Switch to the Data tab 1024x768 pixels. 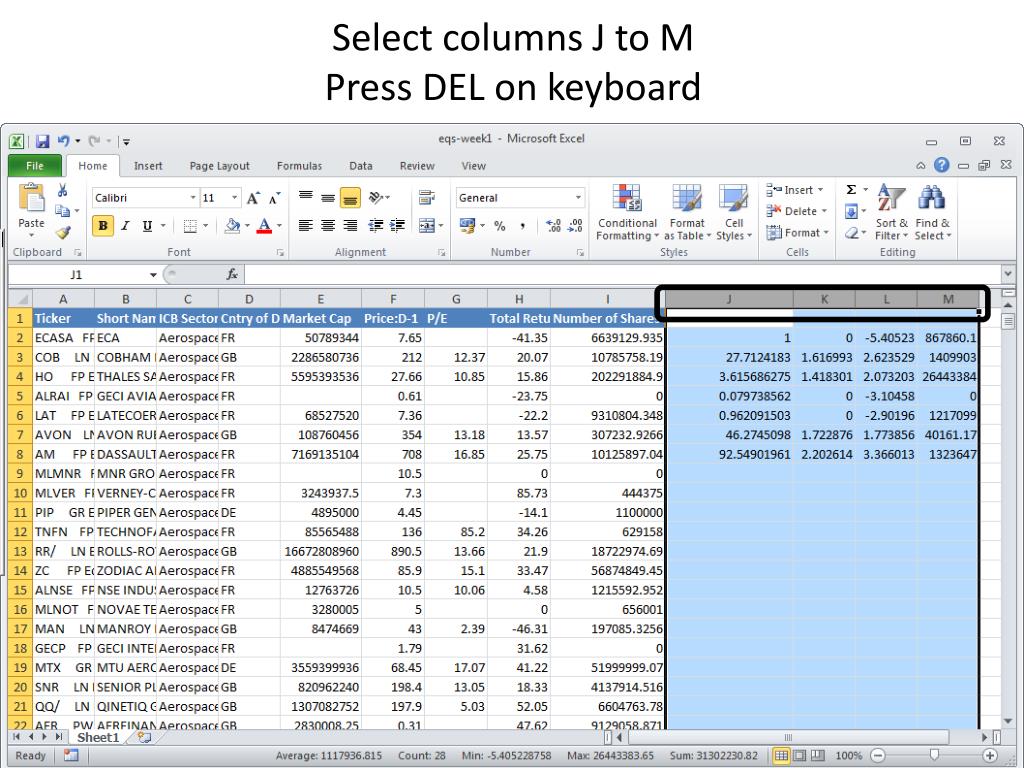[x=360, y=166]
